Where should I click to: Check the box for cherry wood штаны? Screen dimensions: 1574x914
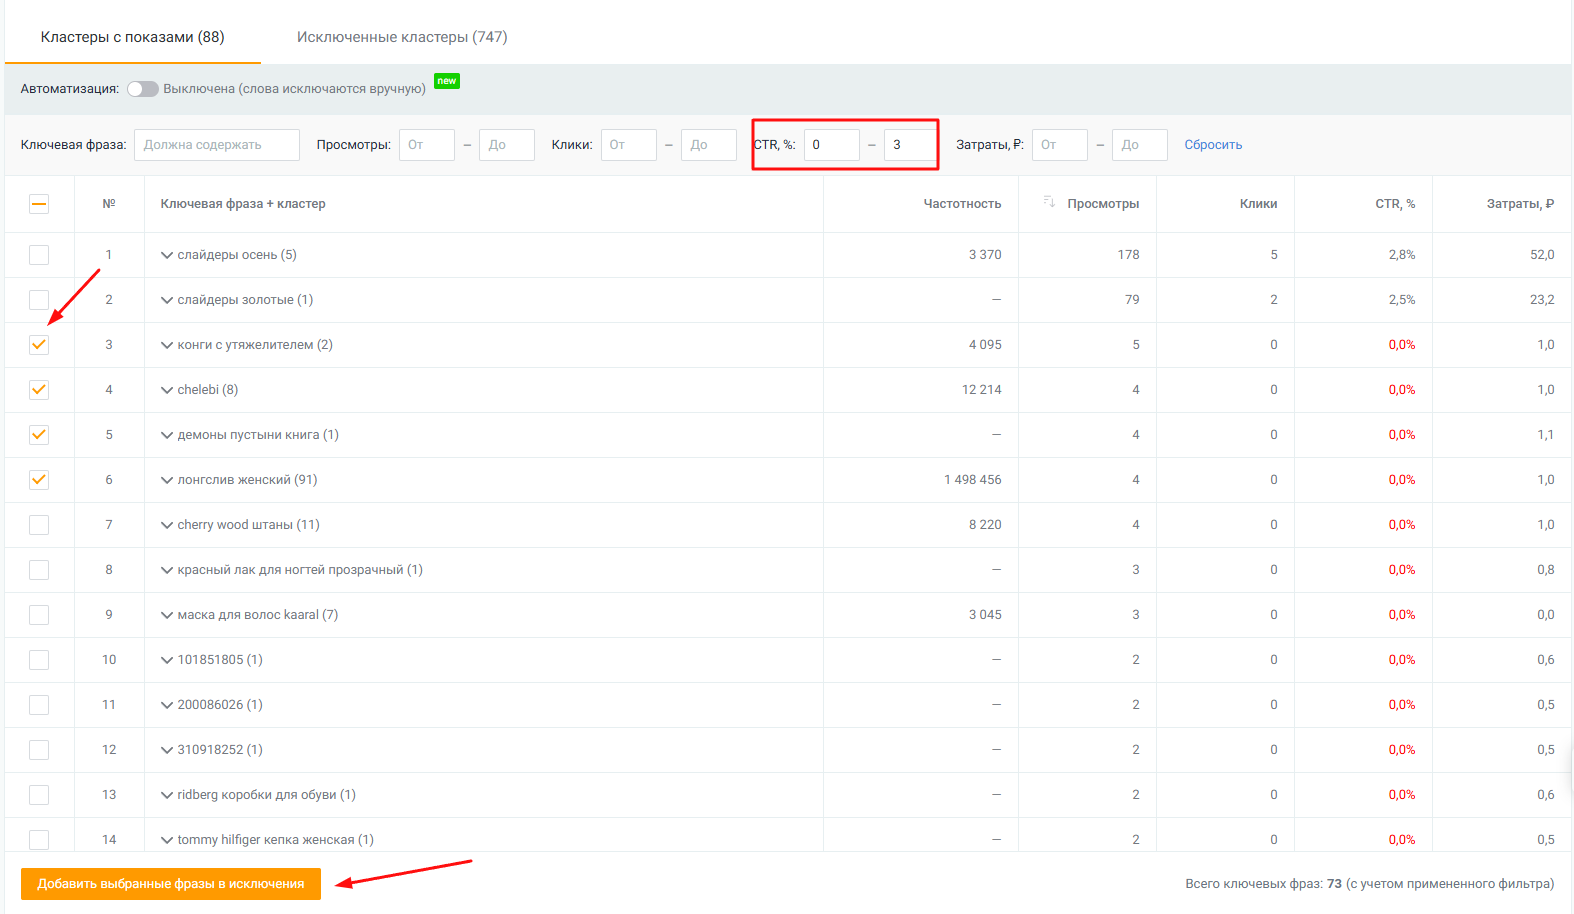pyautogui.click(x=39, y=525)
